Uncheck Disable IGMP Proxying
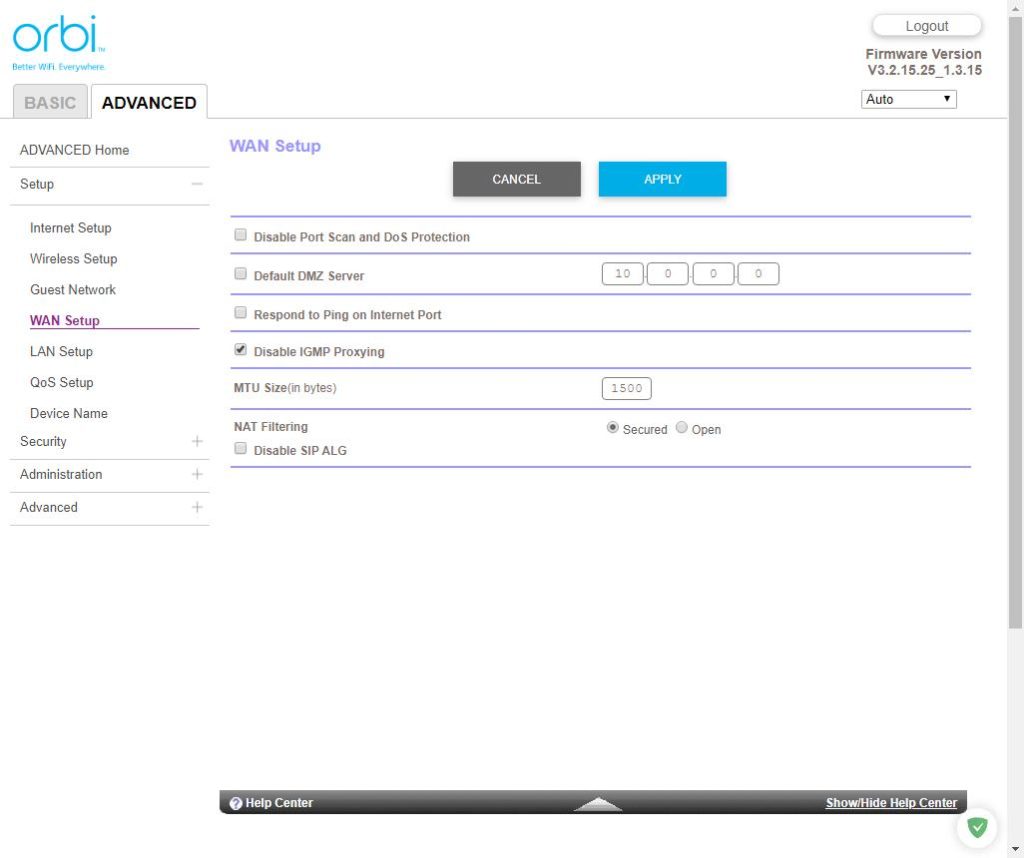The image size is (1024, 858). pos(240,351)
